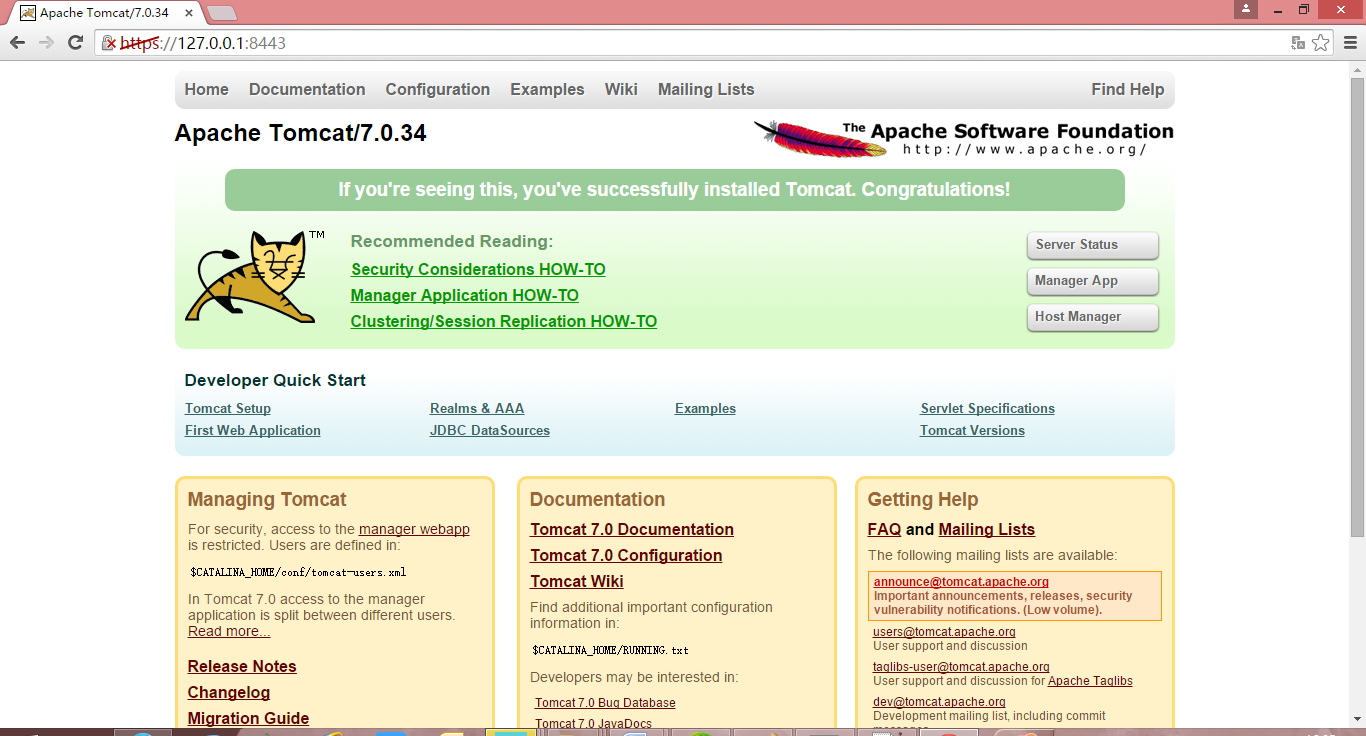Click users@tomcat.apache.org mailing list link
Screen dimensions: 1366x736
click(944, 632)
